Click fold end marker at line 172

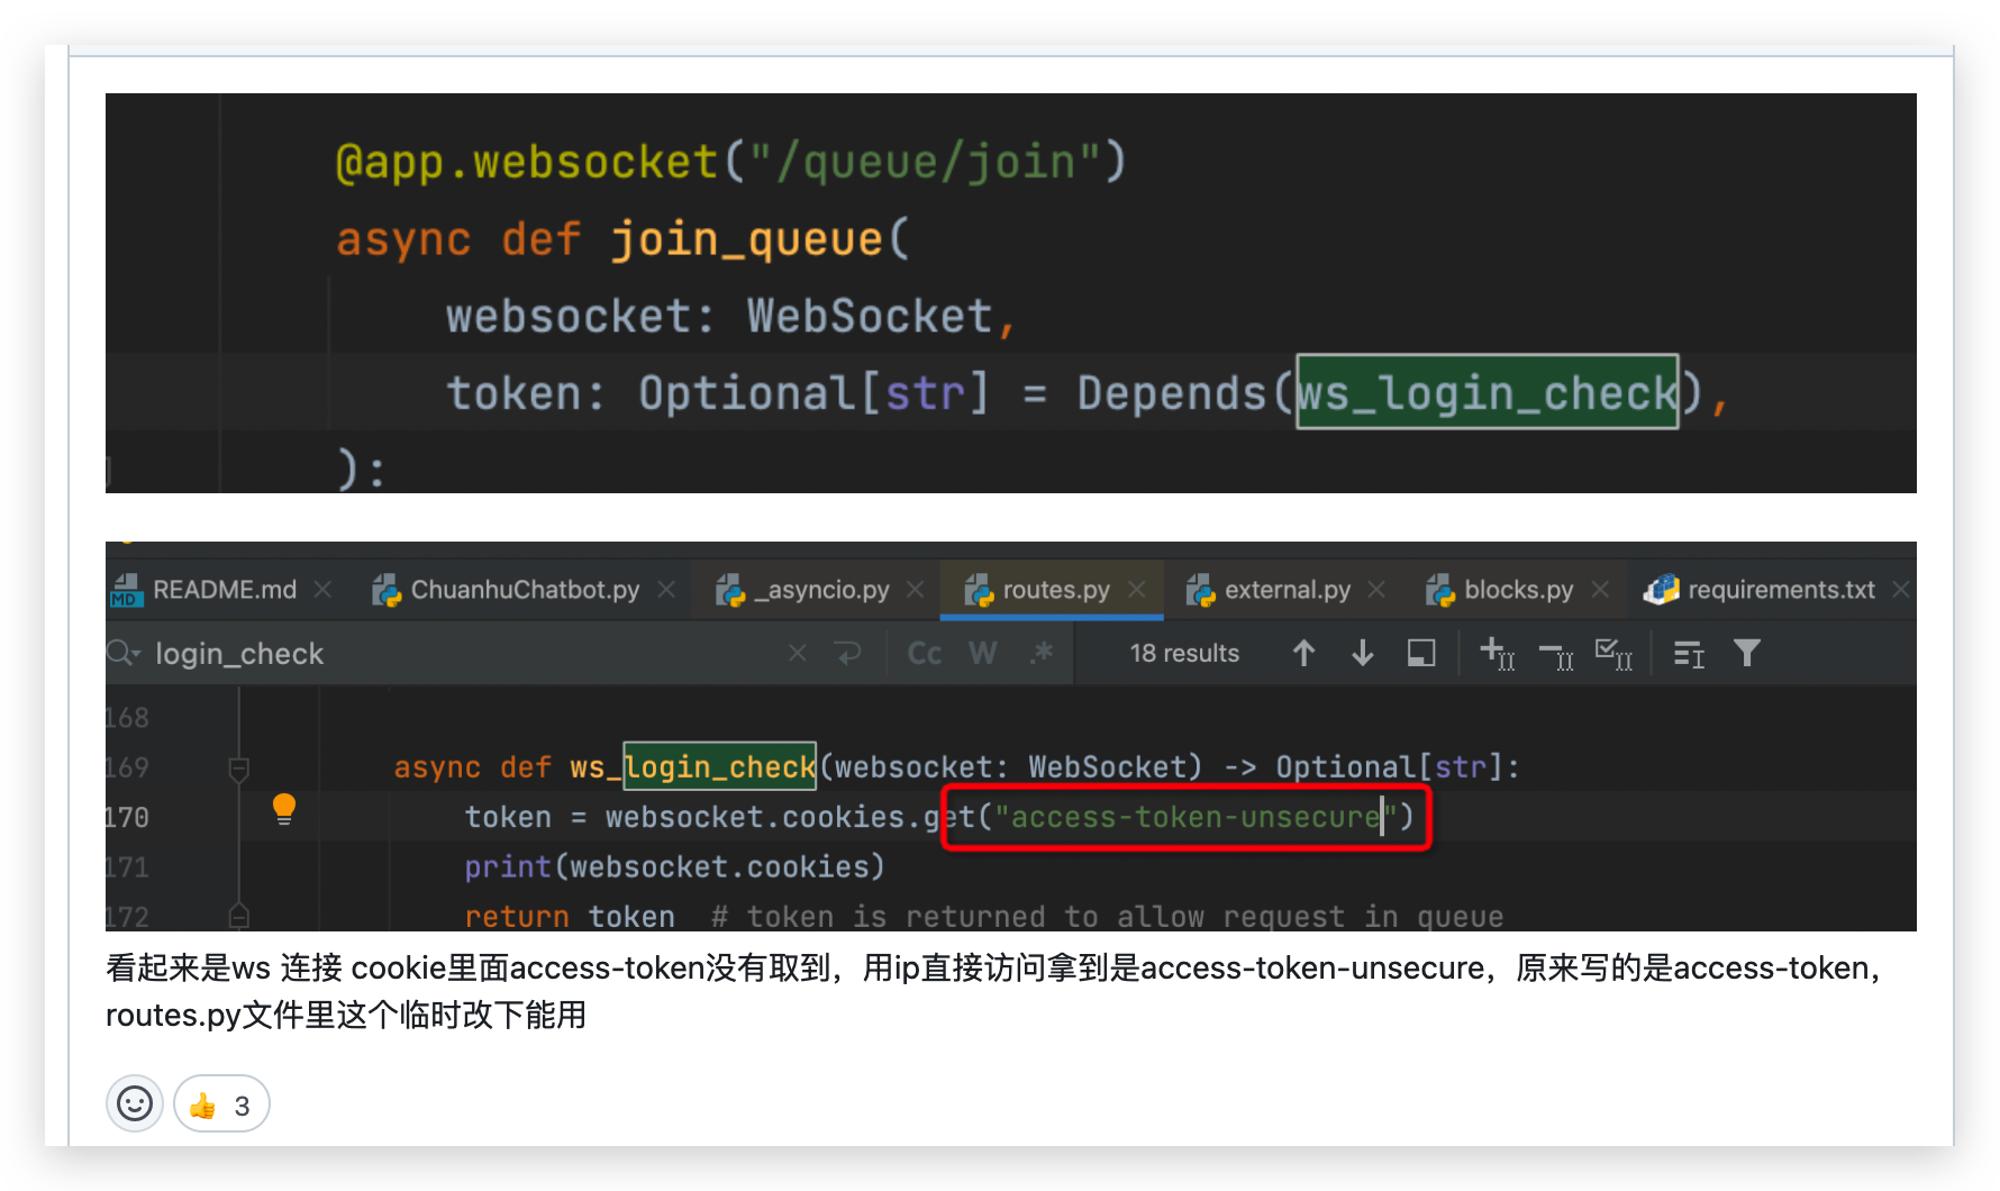pyautogui.click(x=238, y=915)
